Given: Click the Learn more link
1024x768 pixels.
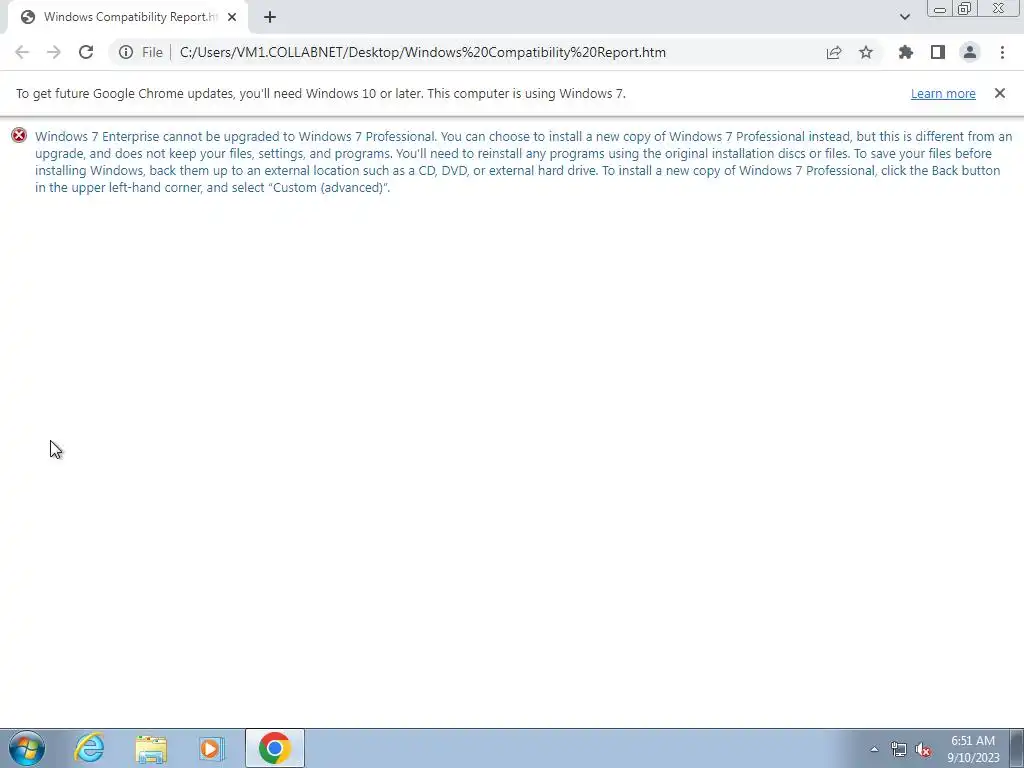Looking at the screenshot, I should click(x=943, y=93).
